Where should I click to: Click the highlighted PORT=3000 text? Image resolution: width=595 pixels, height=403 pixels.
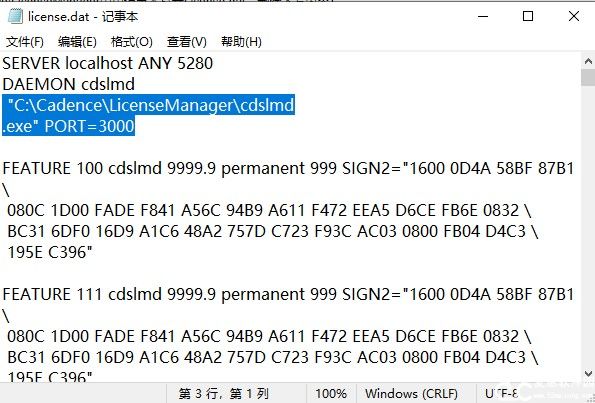tap(90, 126)
